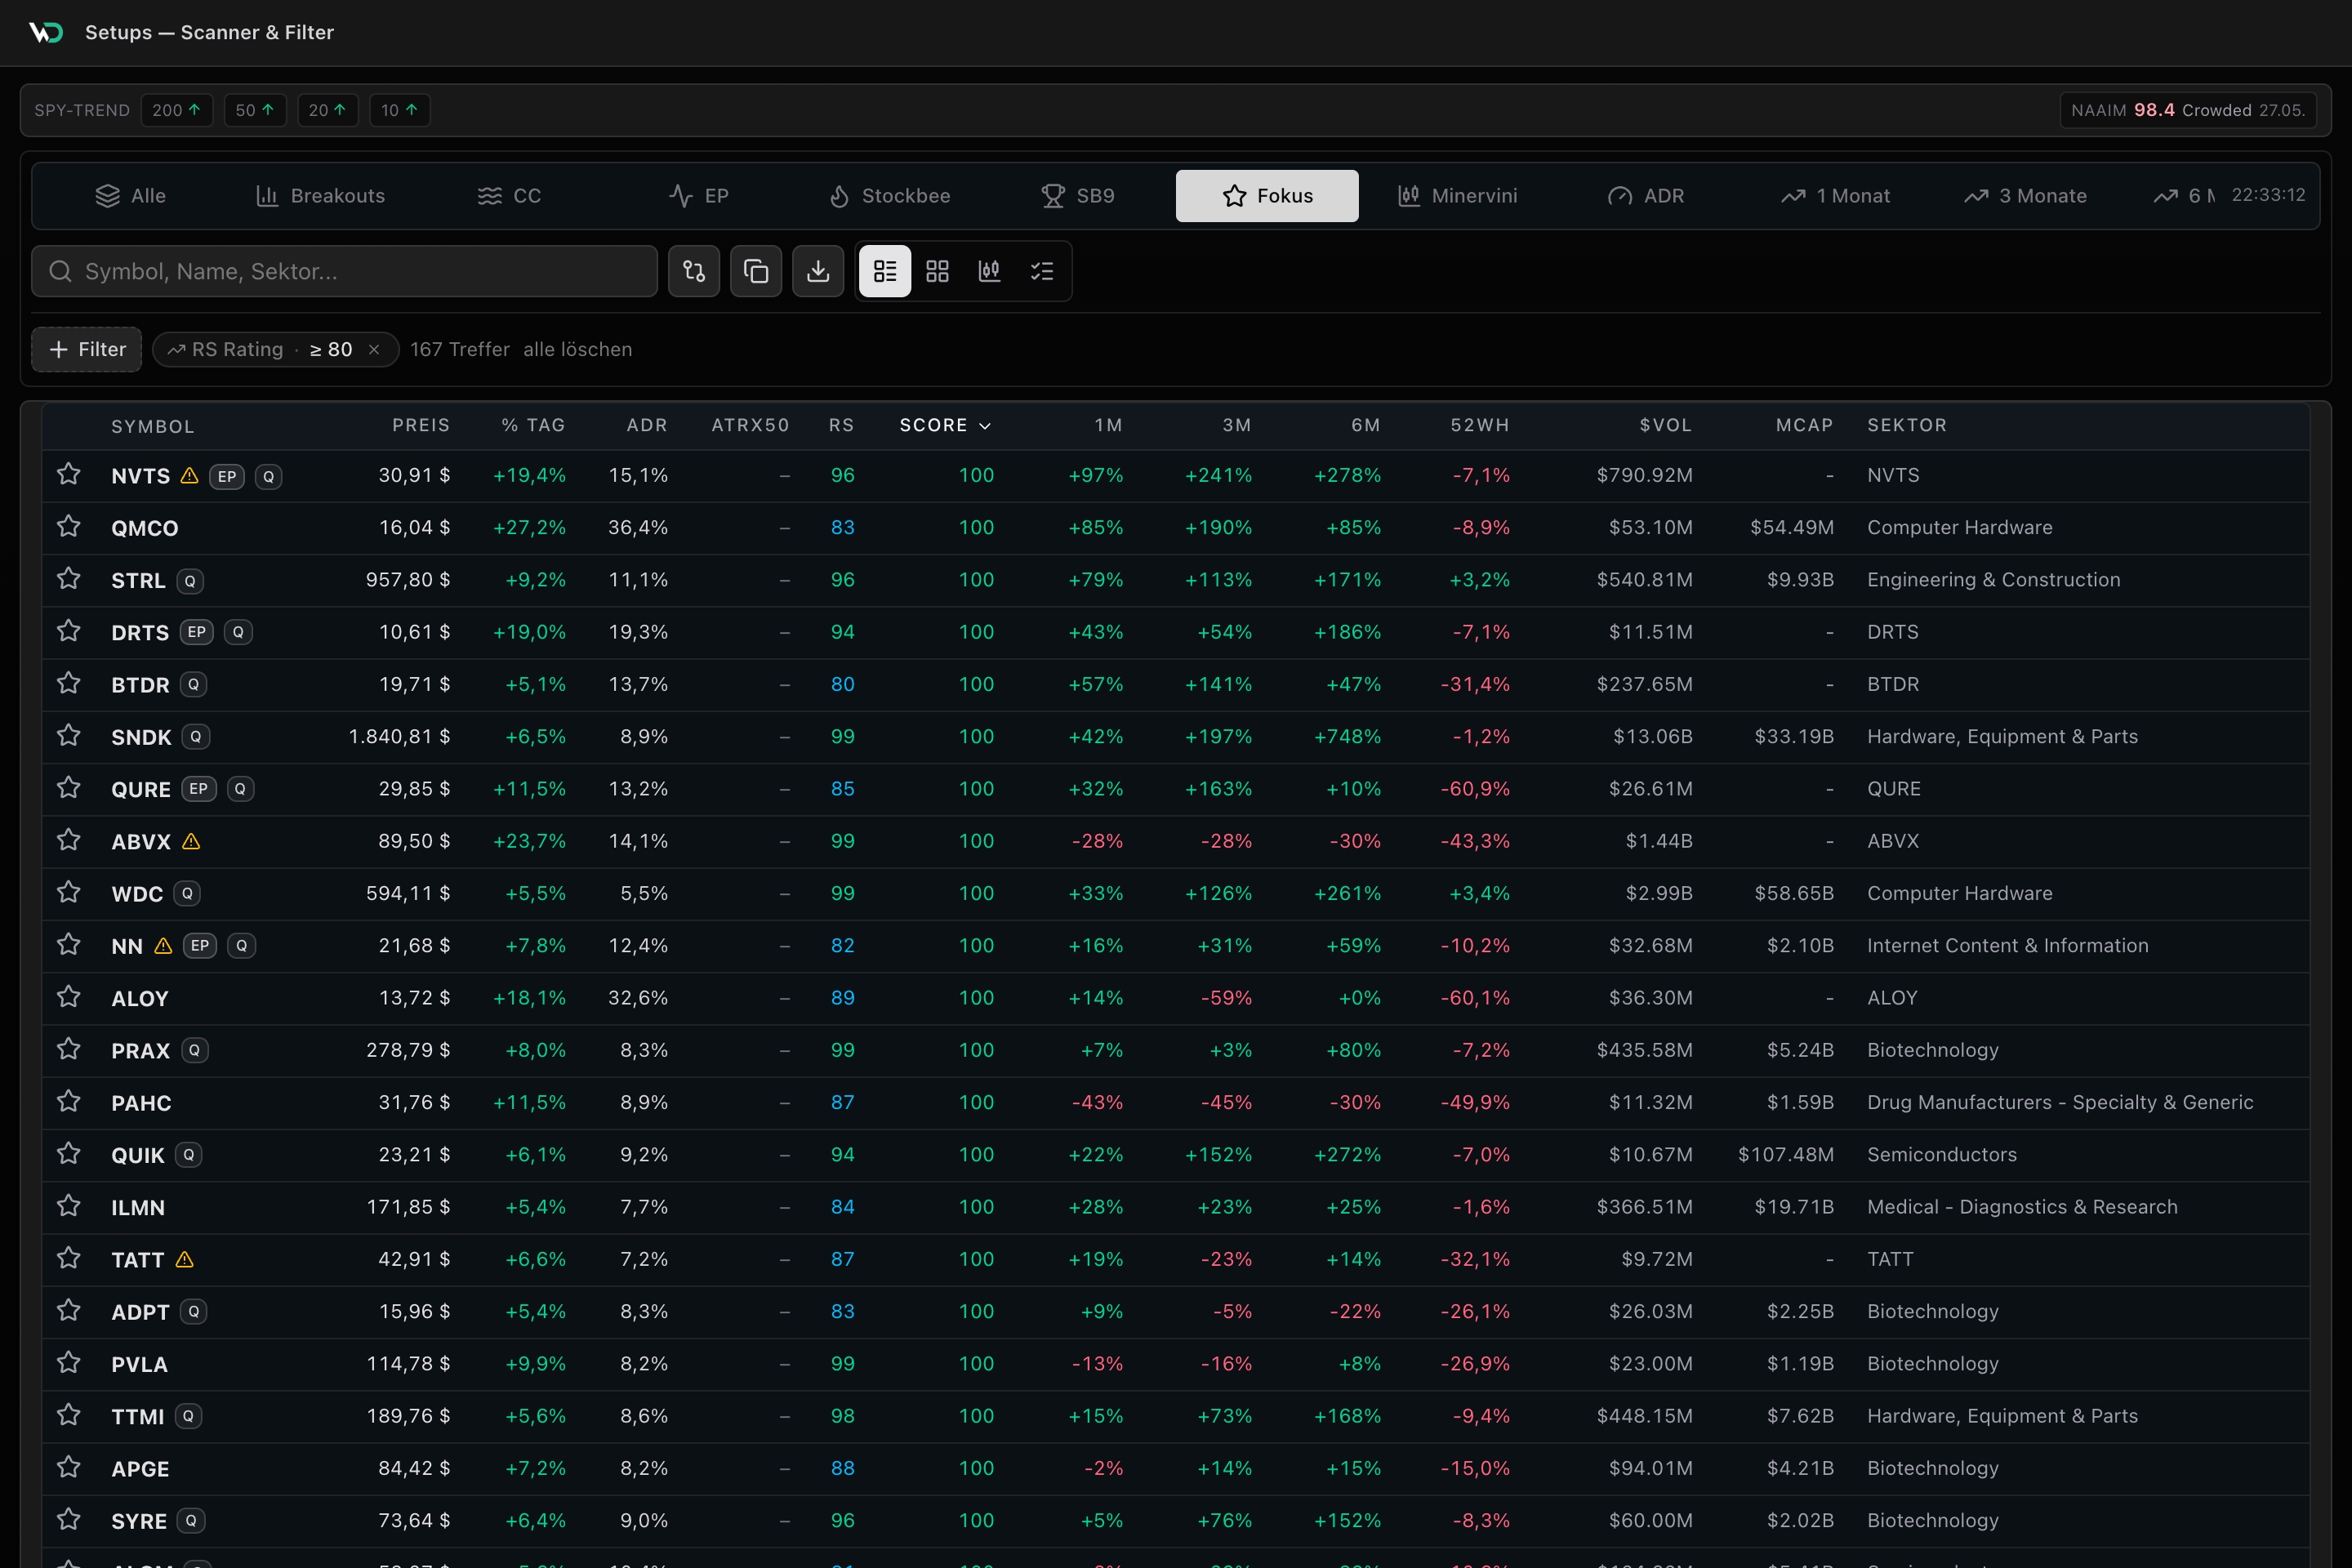
Task: Click the EP badge on NVTS row
Action: coord(227,477)
